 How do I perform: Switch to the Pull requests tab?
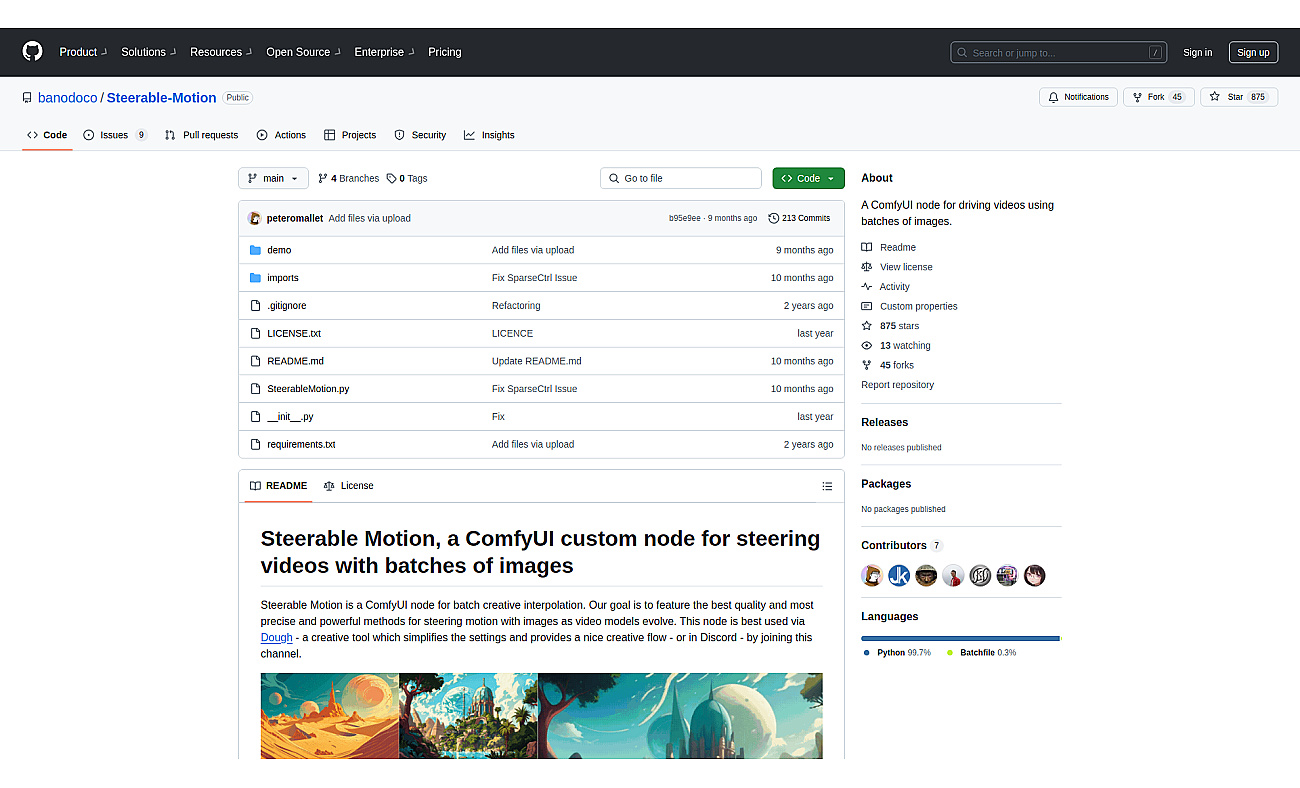point(201,135)
